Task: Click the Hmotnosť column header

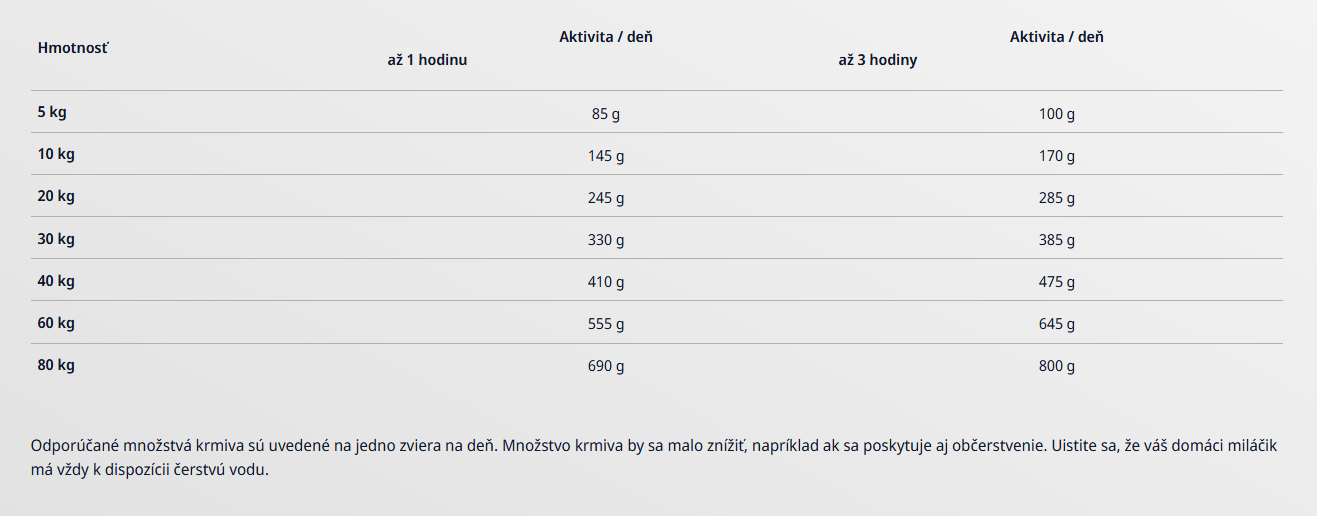Action: (x=73, y=48)
